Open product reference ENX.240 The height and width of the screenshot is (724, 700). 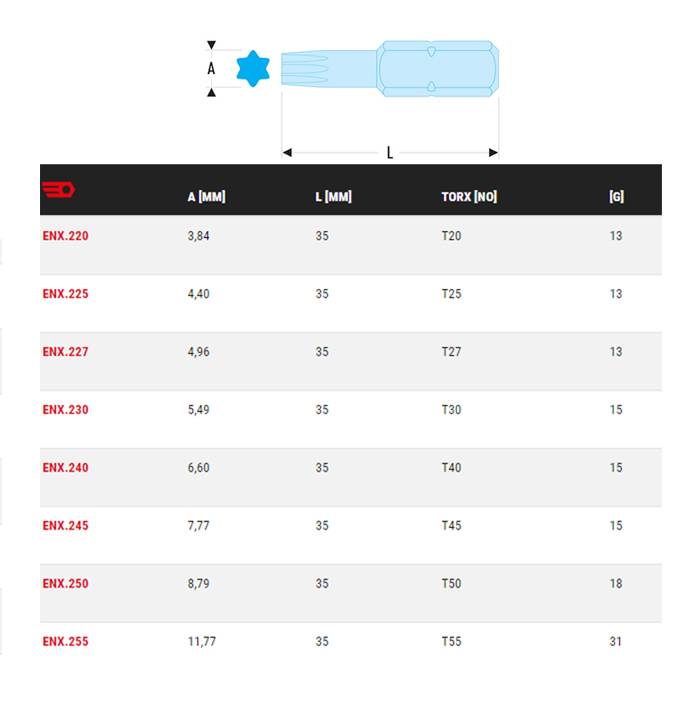[66, 468]
